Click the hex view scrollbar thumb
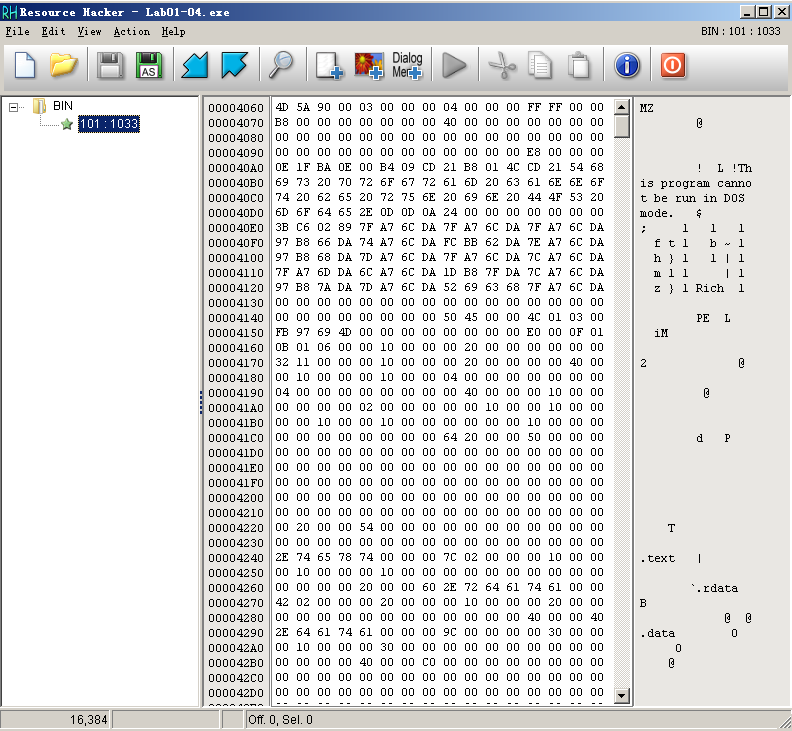Image resolution: width=792 pixels, height=731 pixels. pos(622,126)
